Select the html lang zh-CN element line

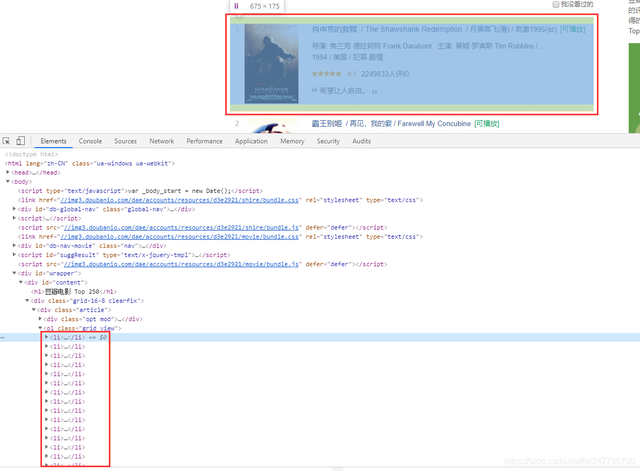pyautogui.click(x=90, y=163)
